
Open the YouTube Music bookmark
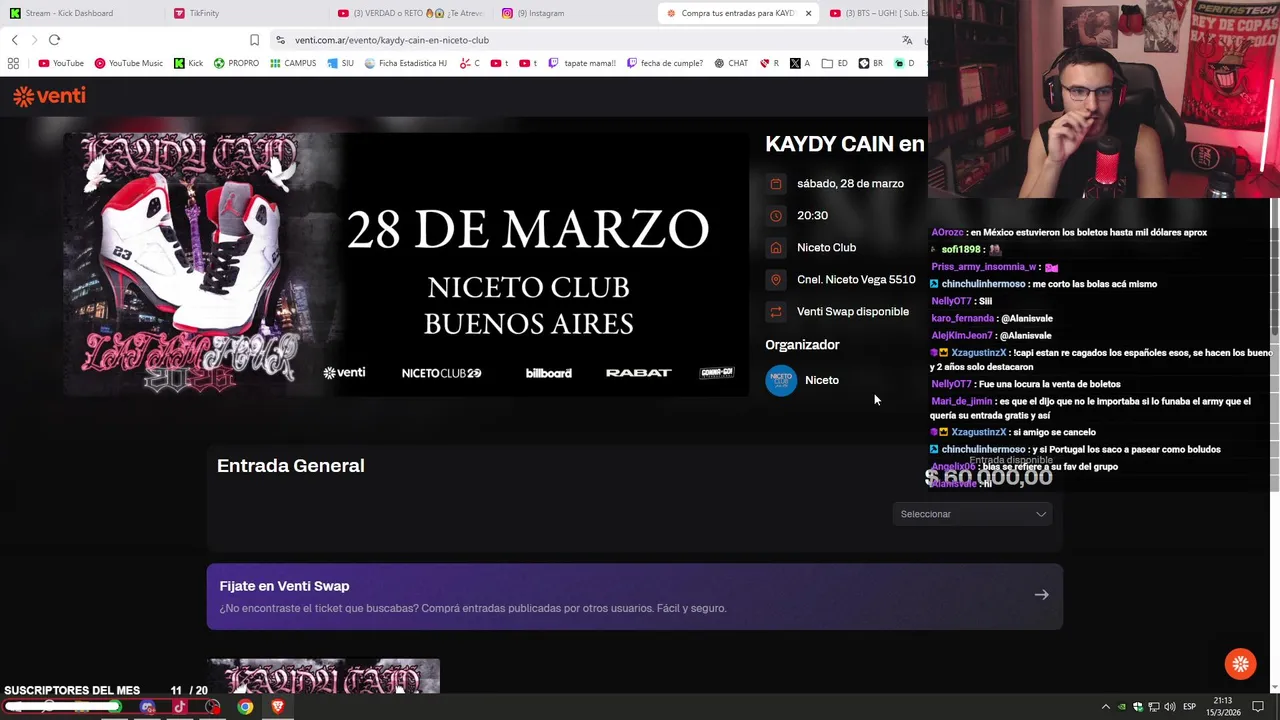[128, 63]
